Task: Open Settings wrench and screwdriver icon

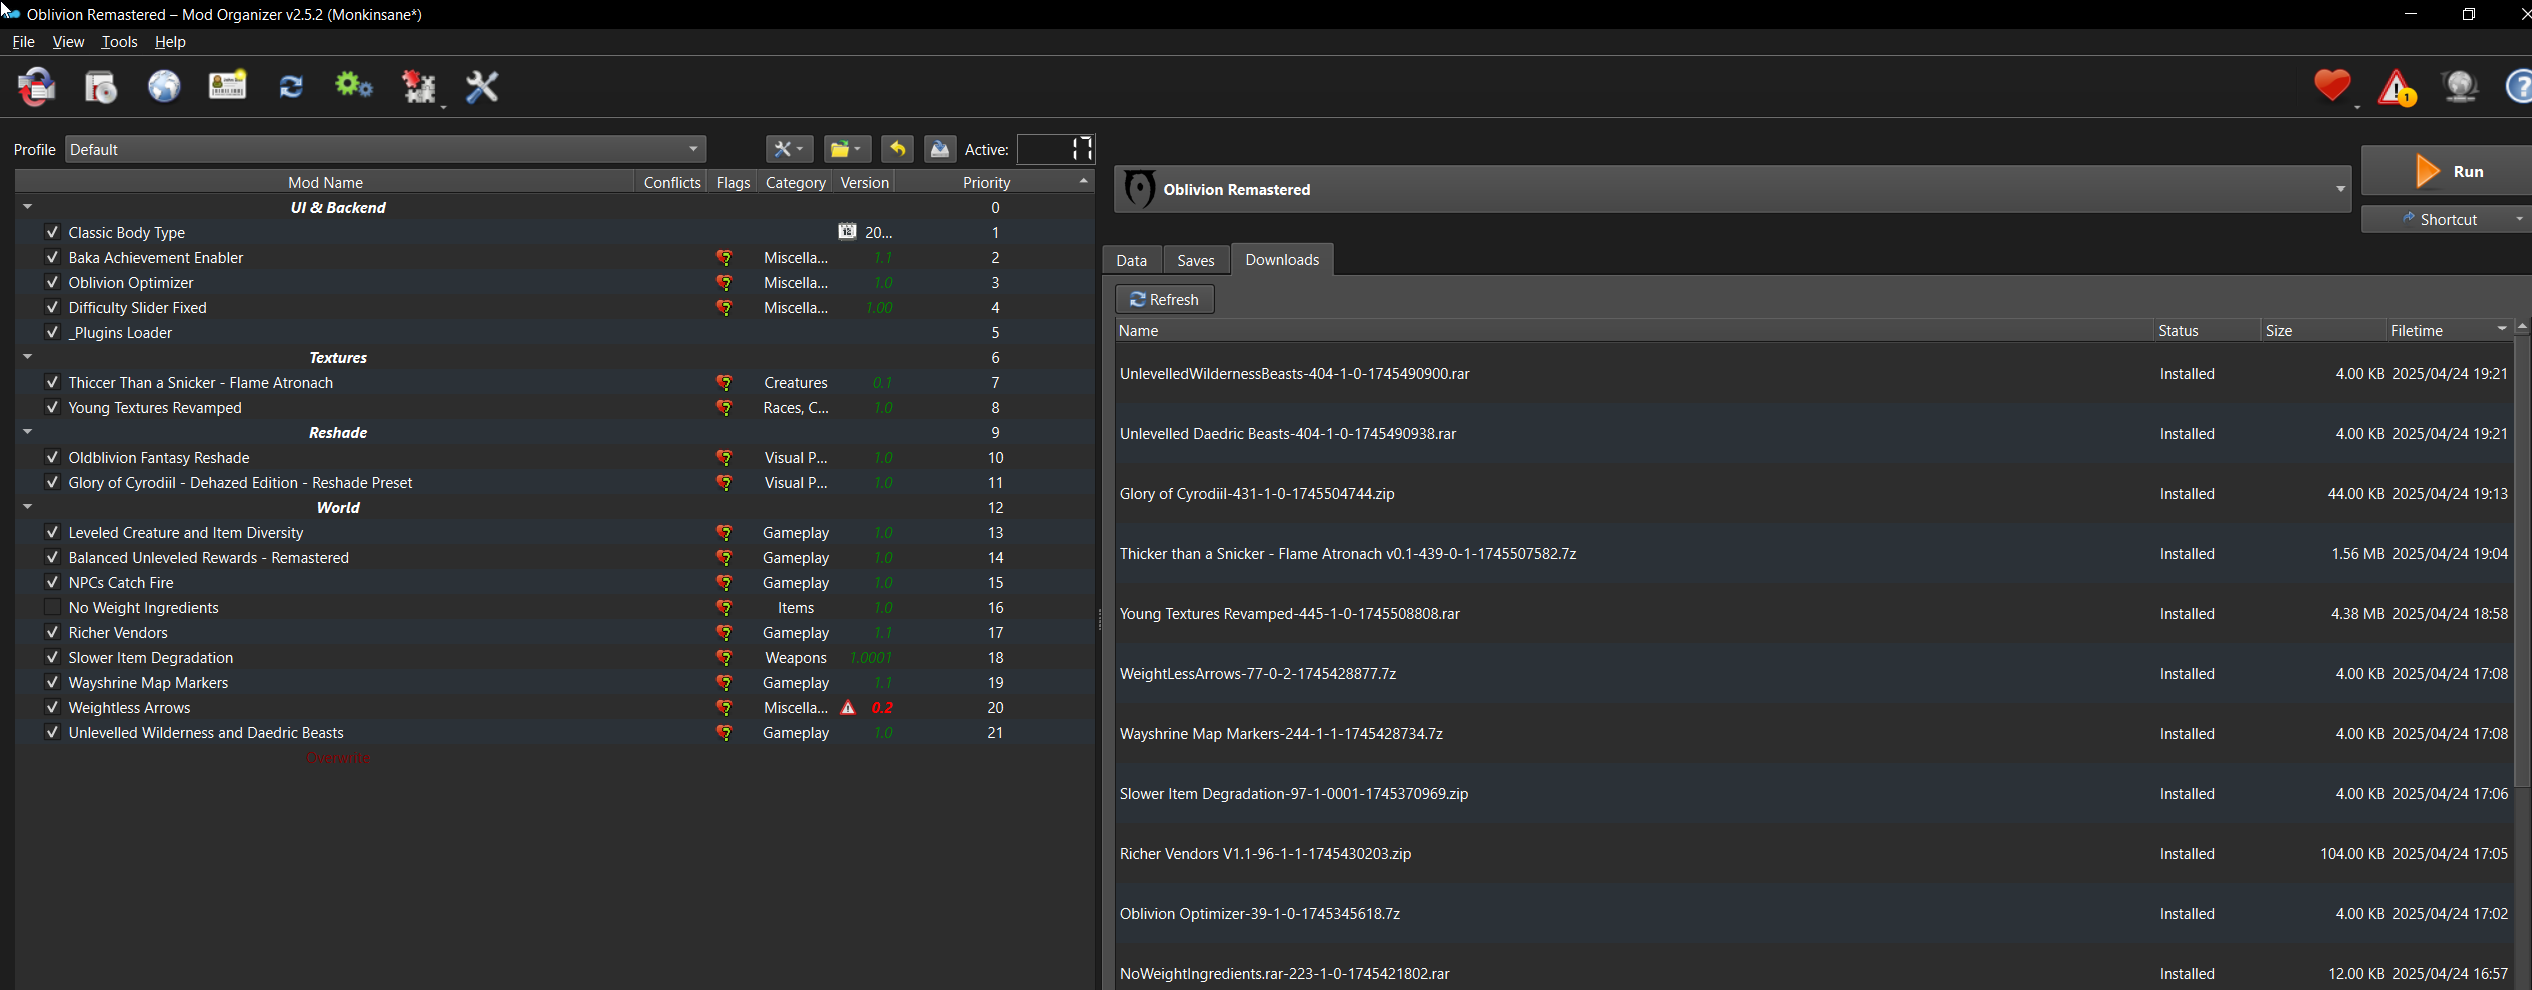Action: (482, 87)
